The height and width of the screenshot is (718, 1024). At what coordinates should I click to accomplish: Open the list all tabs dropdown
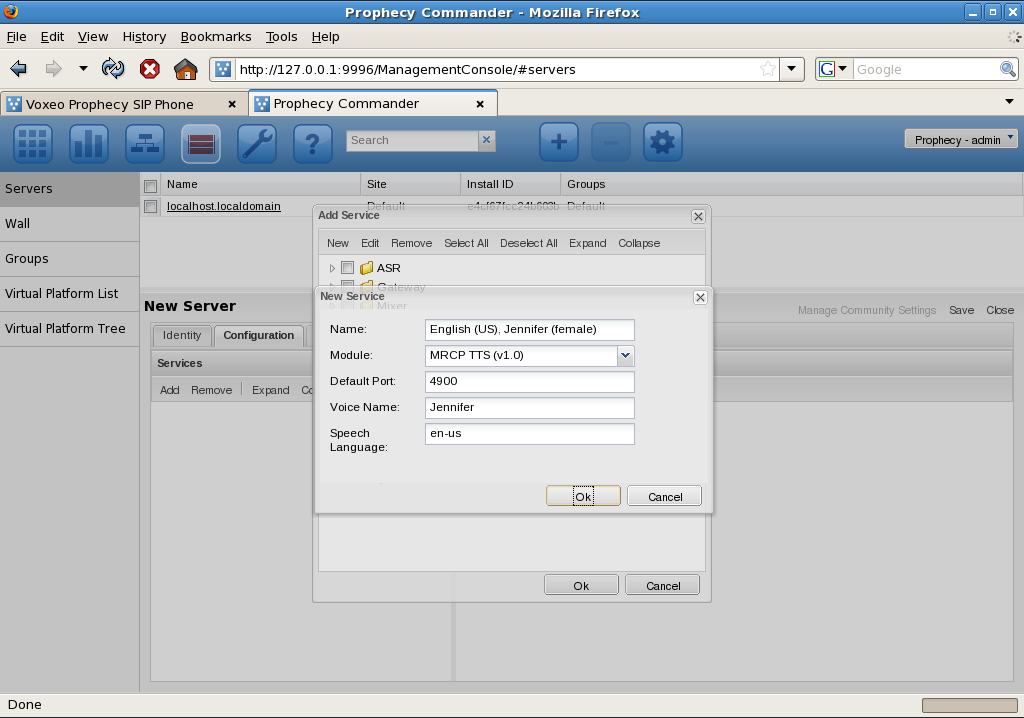[1010, 101]
